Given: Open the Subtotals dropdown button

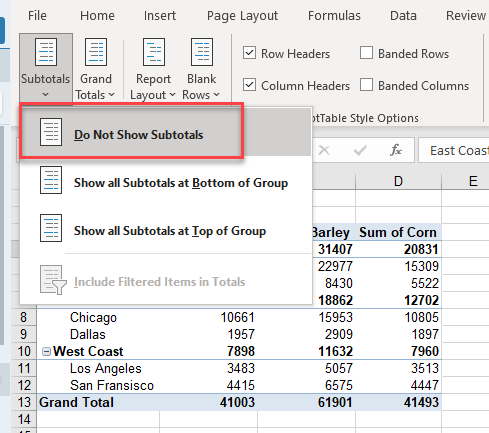Looking at the screenshot, I should [46, 68].
